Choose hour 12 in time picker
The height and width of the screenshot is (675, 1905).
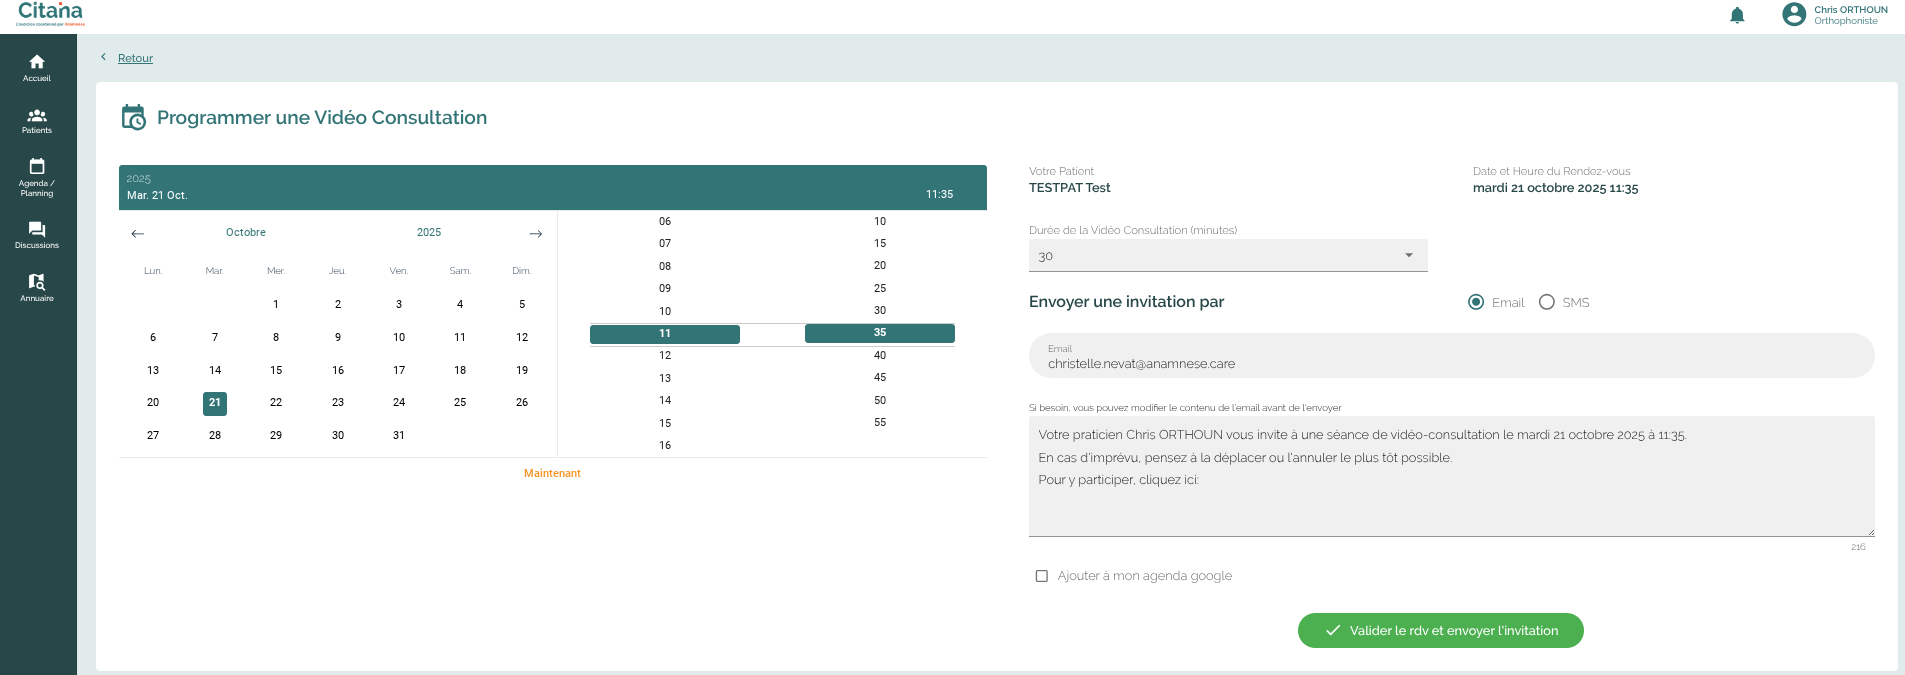[665, 356]
